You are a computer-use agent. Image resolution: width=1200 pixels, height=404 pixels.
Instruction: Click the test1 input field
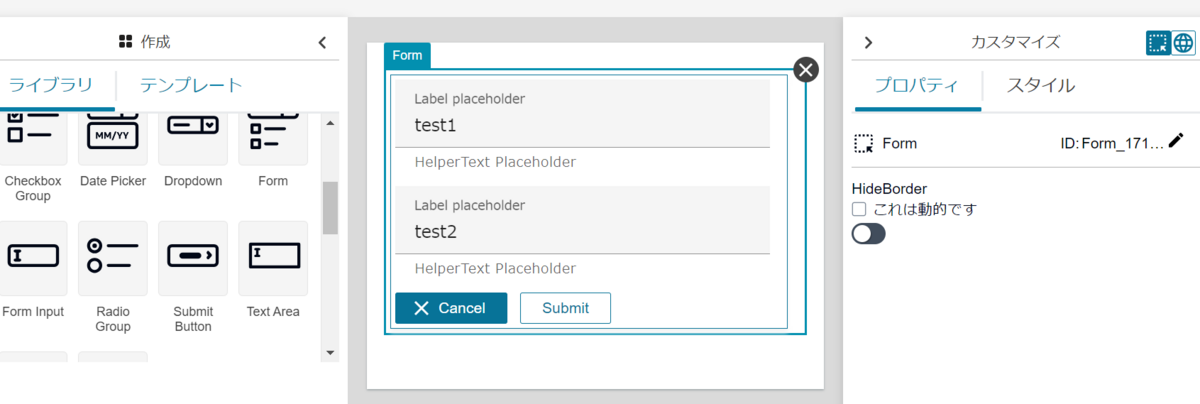(582, 114)
